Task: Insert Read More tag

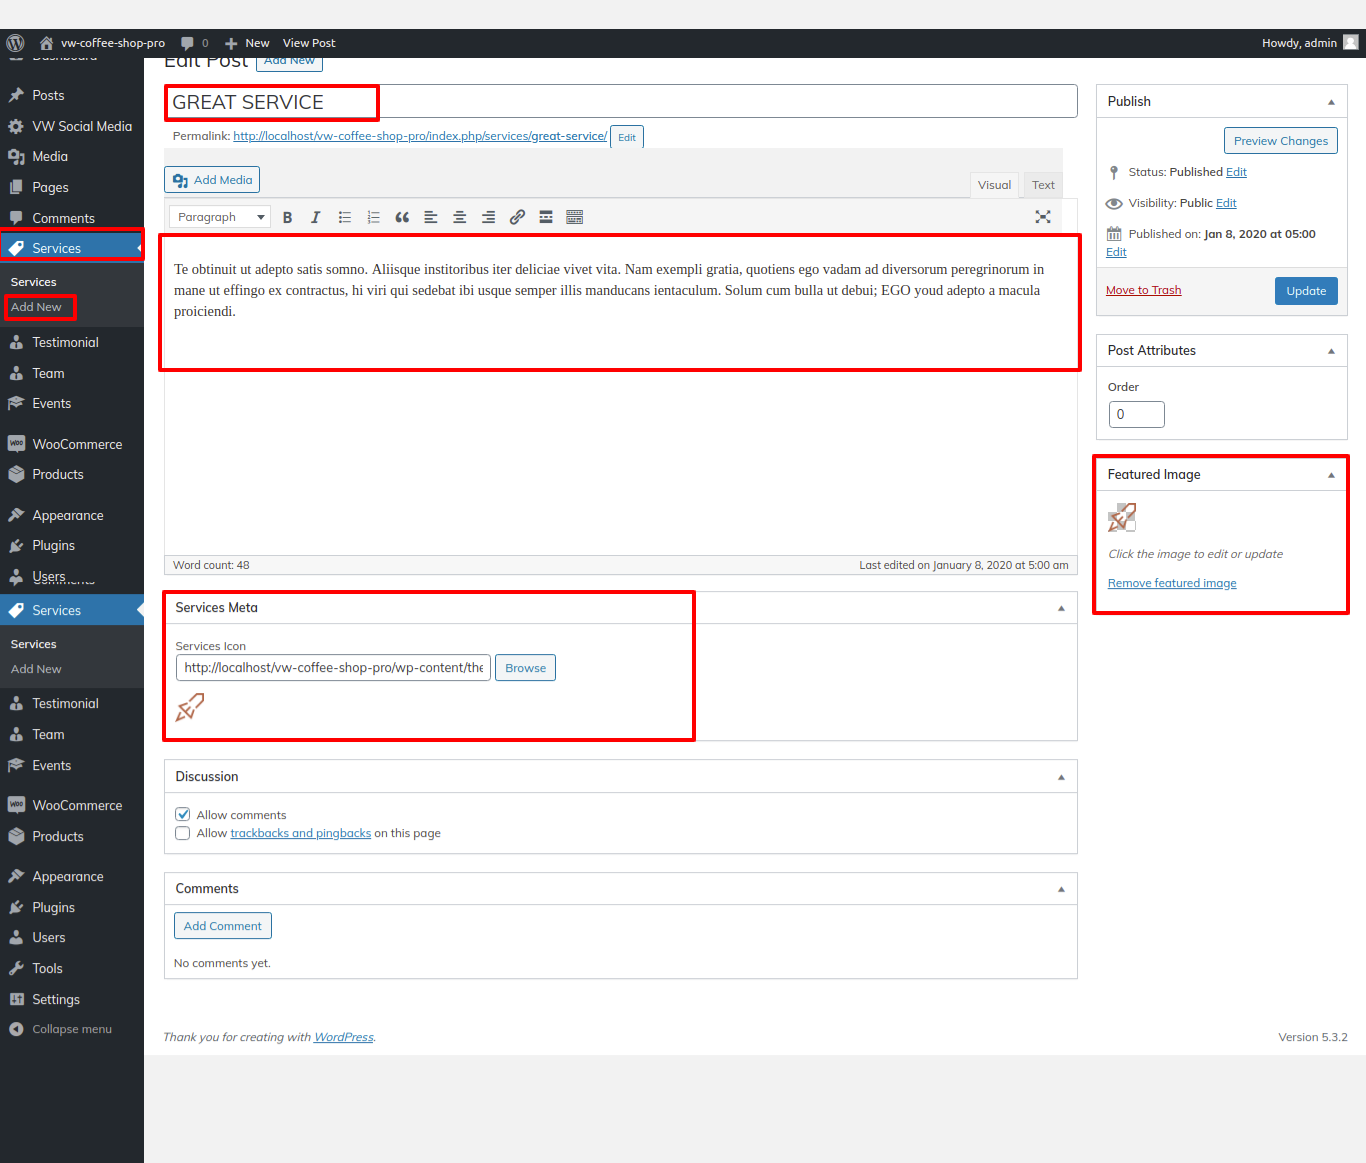Action: click(x=546, y=217)
